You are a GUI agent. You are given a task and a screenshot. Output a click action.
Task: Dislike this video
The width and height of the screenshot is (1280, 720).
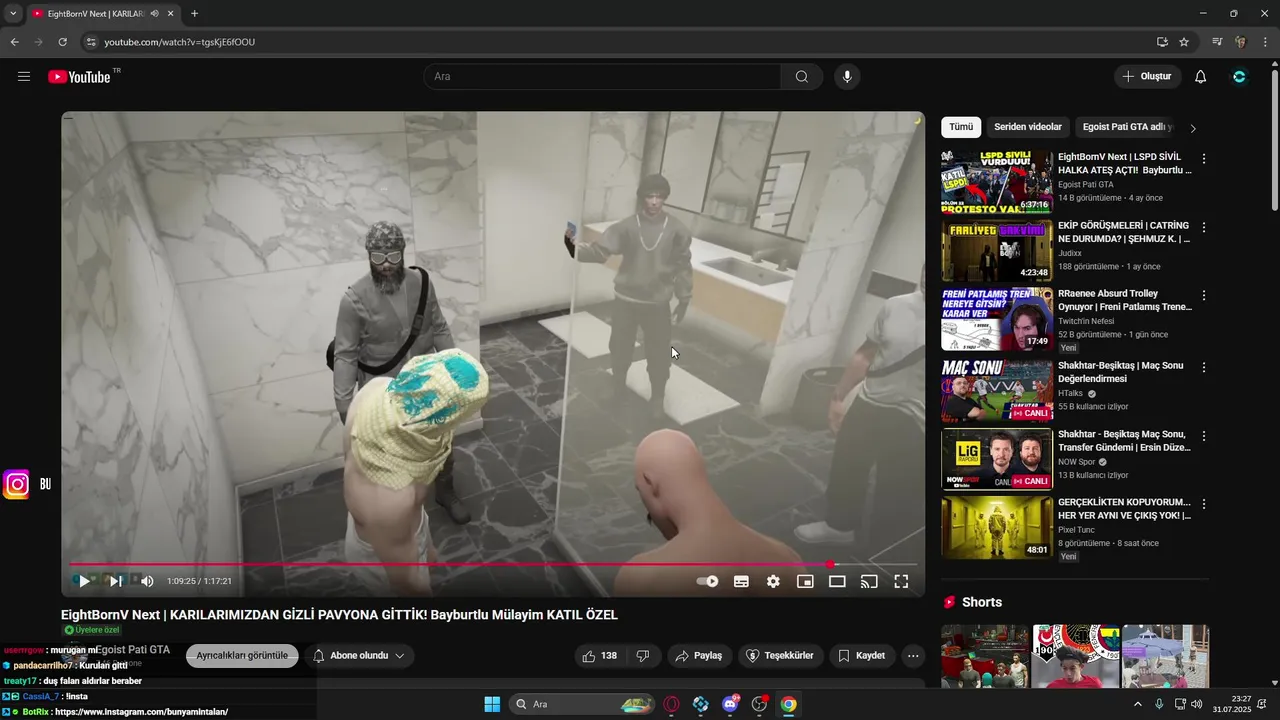coord(643,656)
